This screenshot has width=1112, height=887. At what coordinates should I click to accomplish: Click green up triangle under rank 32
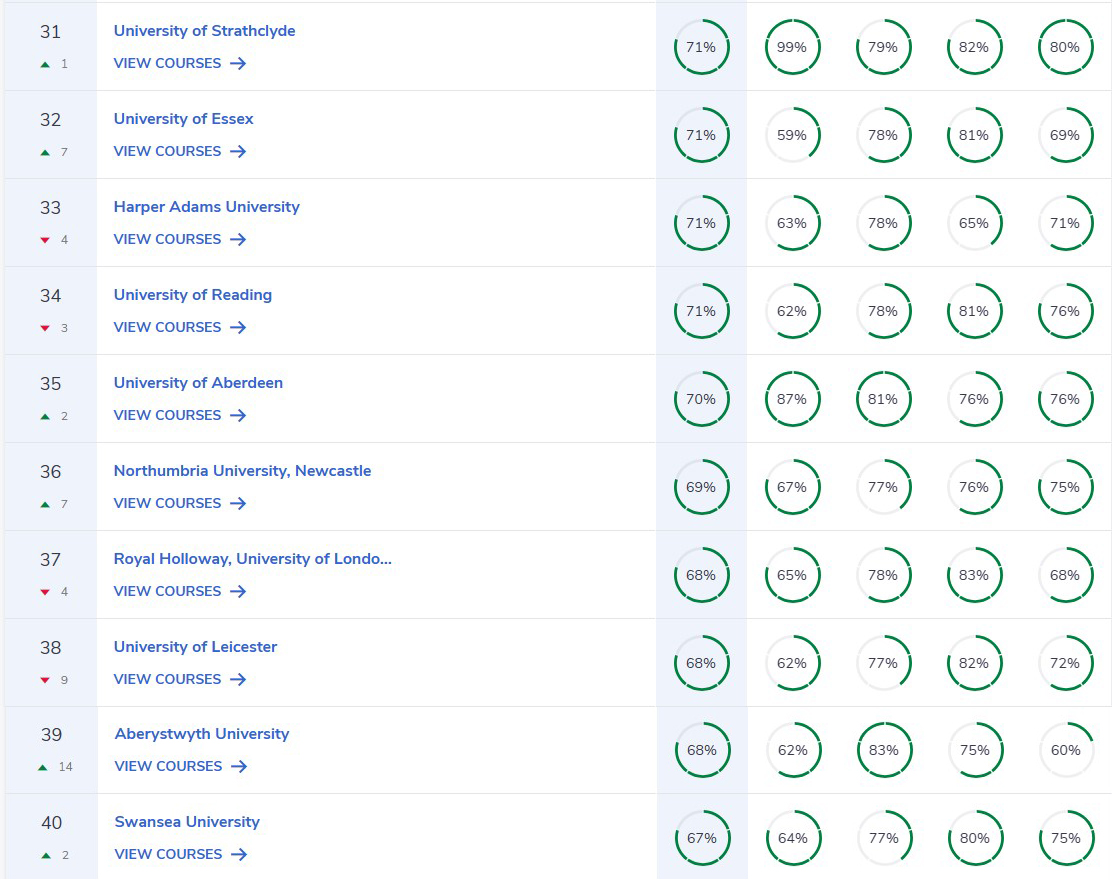point(45,153)
